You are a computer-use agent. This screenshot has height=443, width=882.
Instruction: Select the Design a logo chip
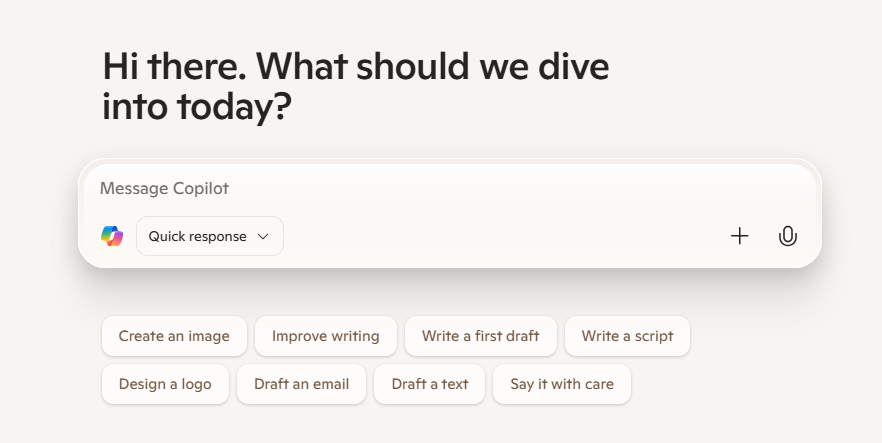point(165,384)
